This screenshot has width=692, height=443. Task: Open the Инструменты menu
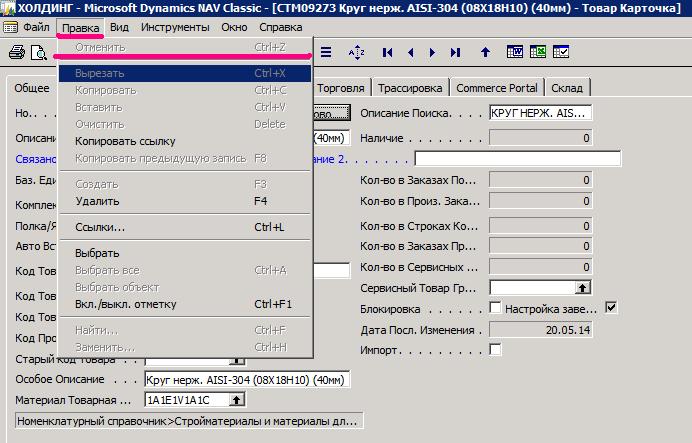click(x=175, y=27)
